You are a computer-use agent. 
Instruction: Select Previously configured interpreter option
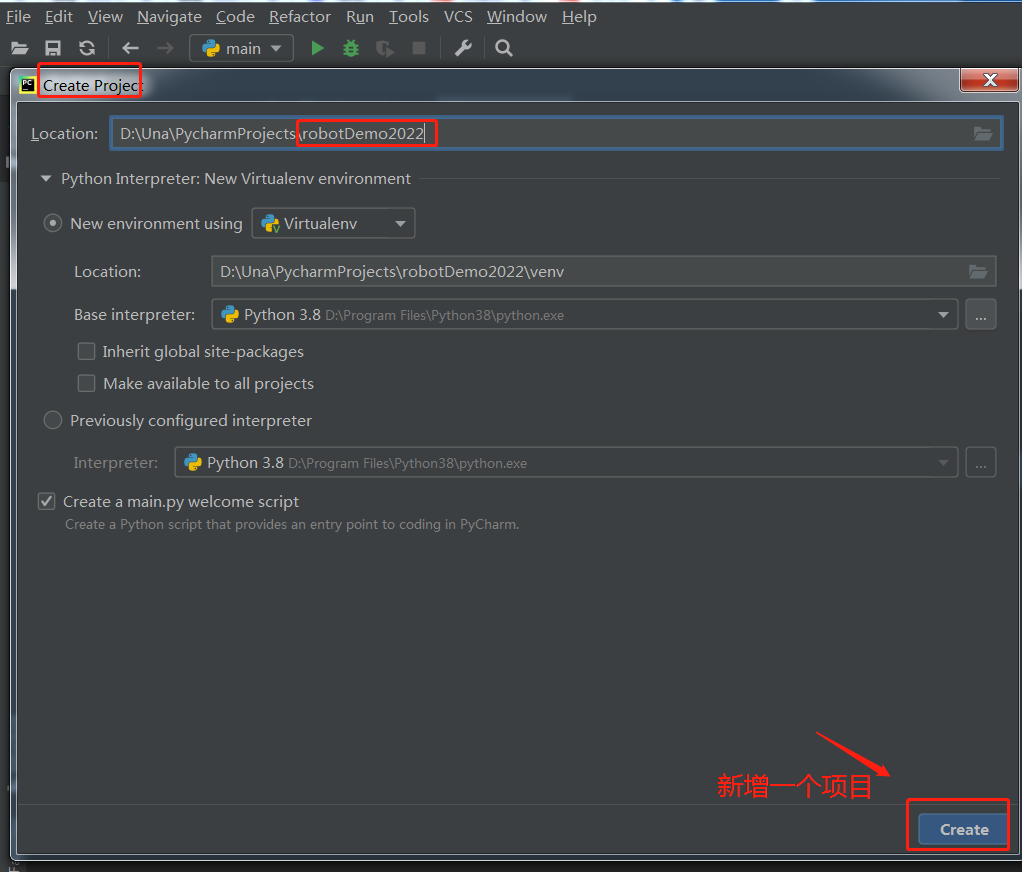[x=52, y=420]
